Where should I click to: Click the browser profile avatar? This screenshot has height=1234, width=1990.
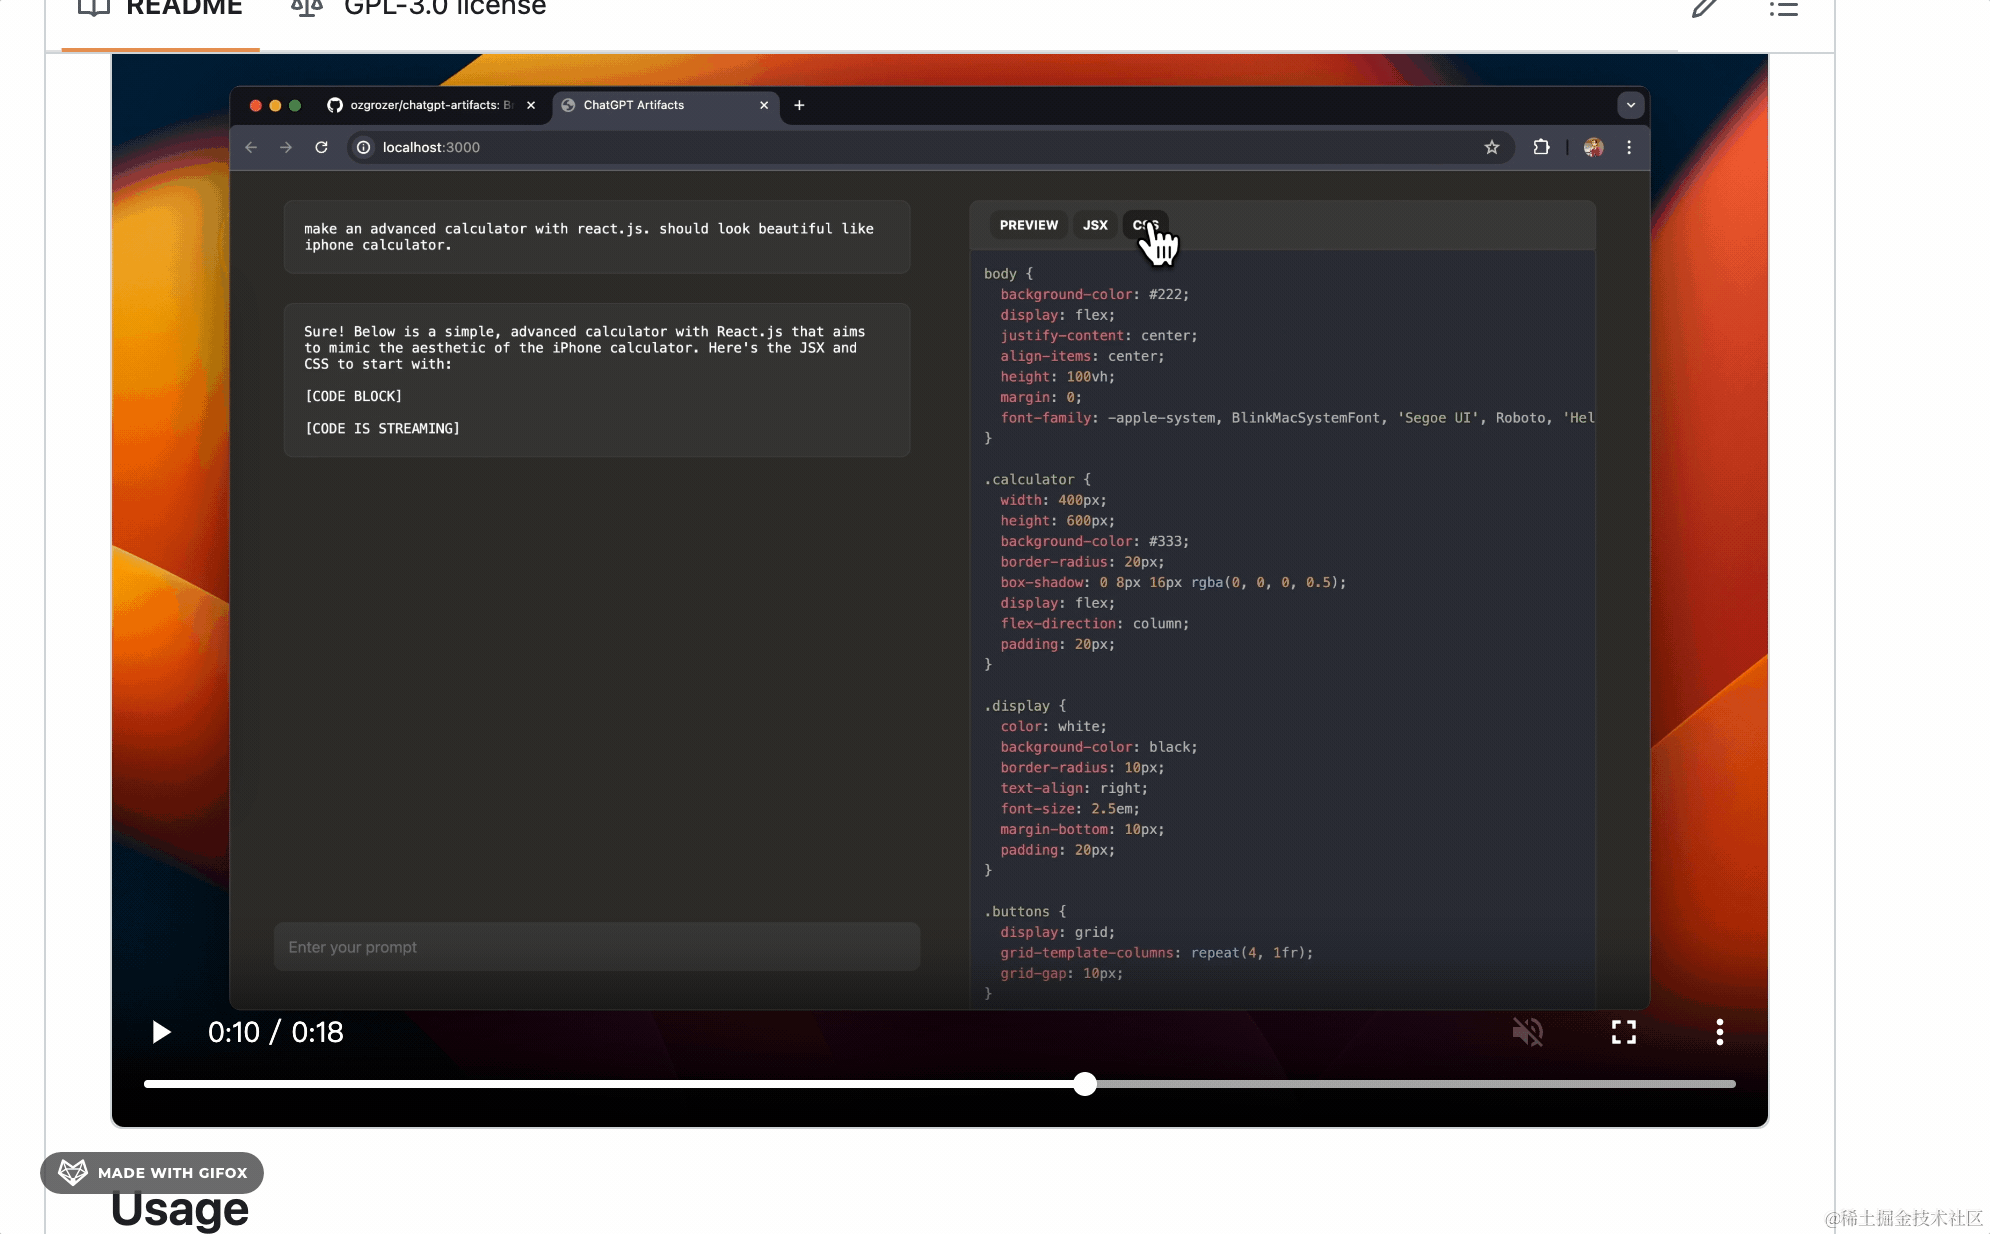(x=1594, y=147)
